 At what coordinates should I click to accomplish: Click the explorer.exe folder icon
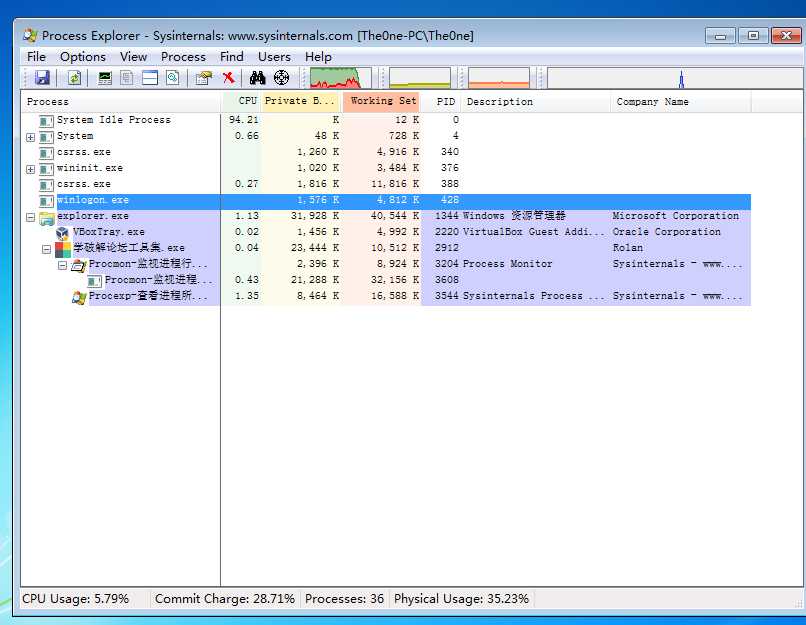tap(46, 218)
